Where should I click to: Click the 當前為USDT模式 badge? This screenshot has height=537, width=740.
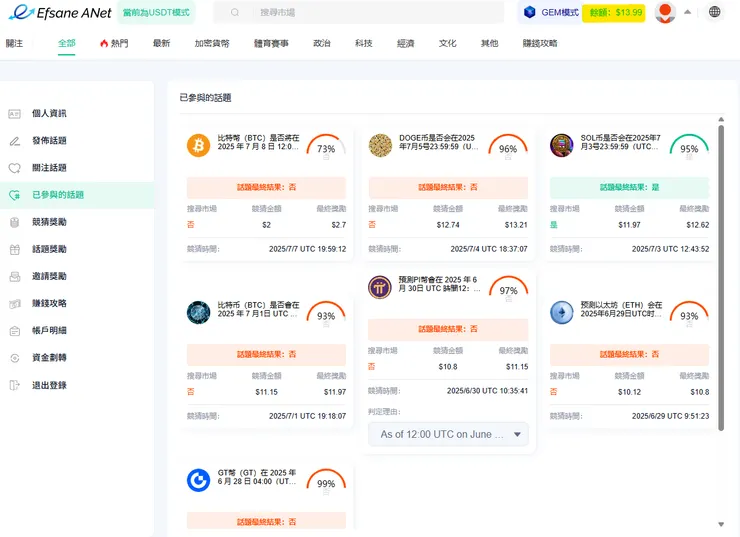click(x=156, y=13)
